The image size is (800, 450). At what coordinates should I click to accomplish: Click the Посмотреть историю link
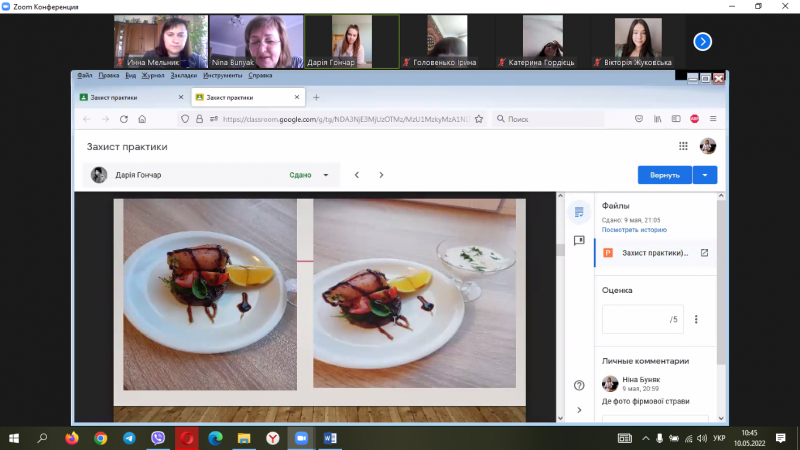(x=634, y=230)
